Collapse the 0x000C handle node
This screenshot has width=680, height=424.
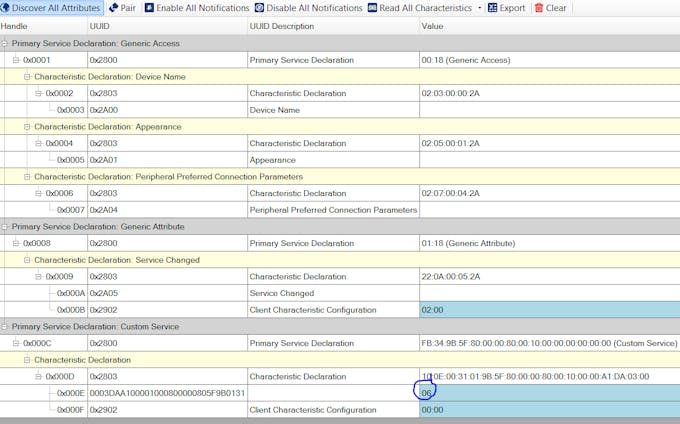pos(16,343)
